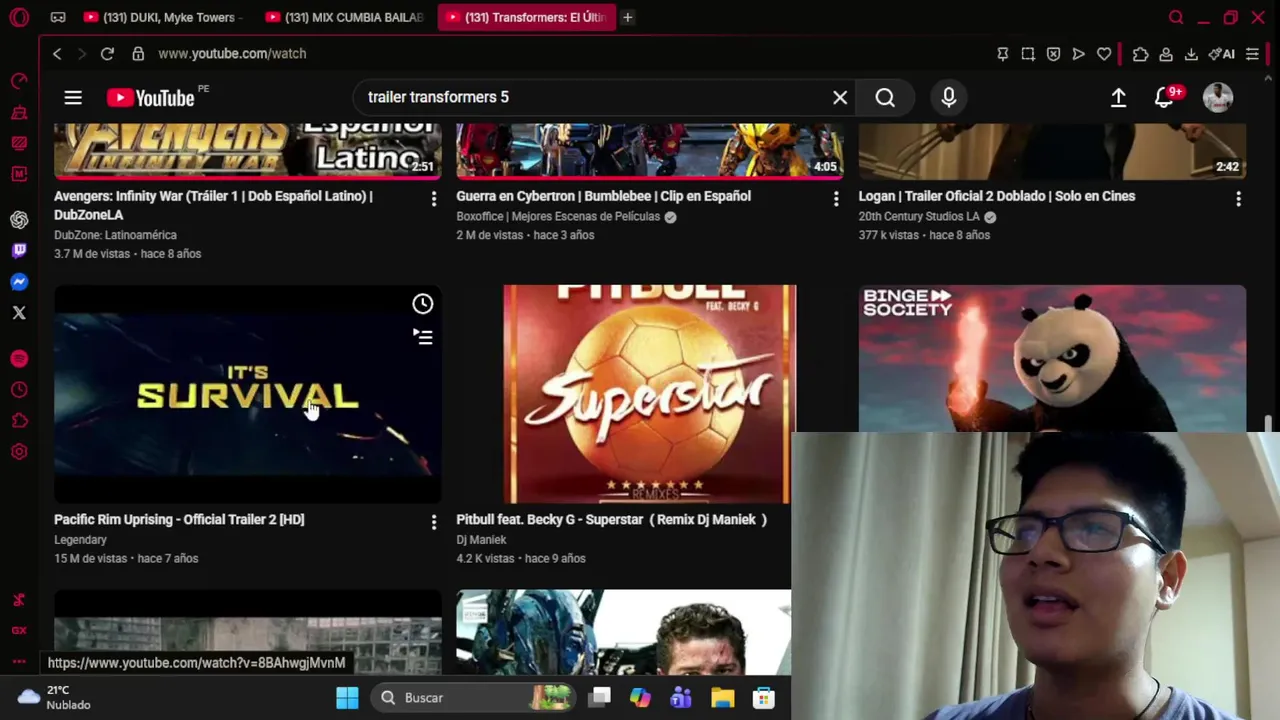Open browser extensions puzzle icon in toolbar

point(1140,54)
